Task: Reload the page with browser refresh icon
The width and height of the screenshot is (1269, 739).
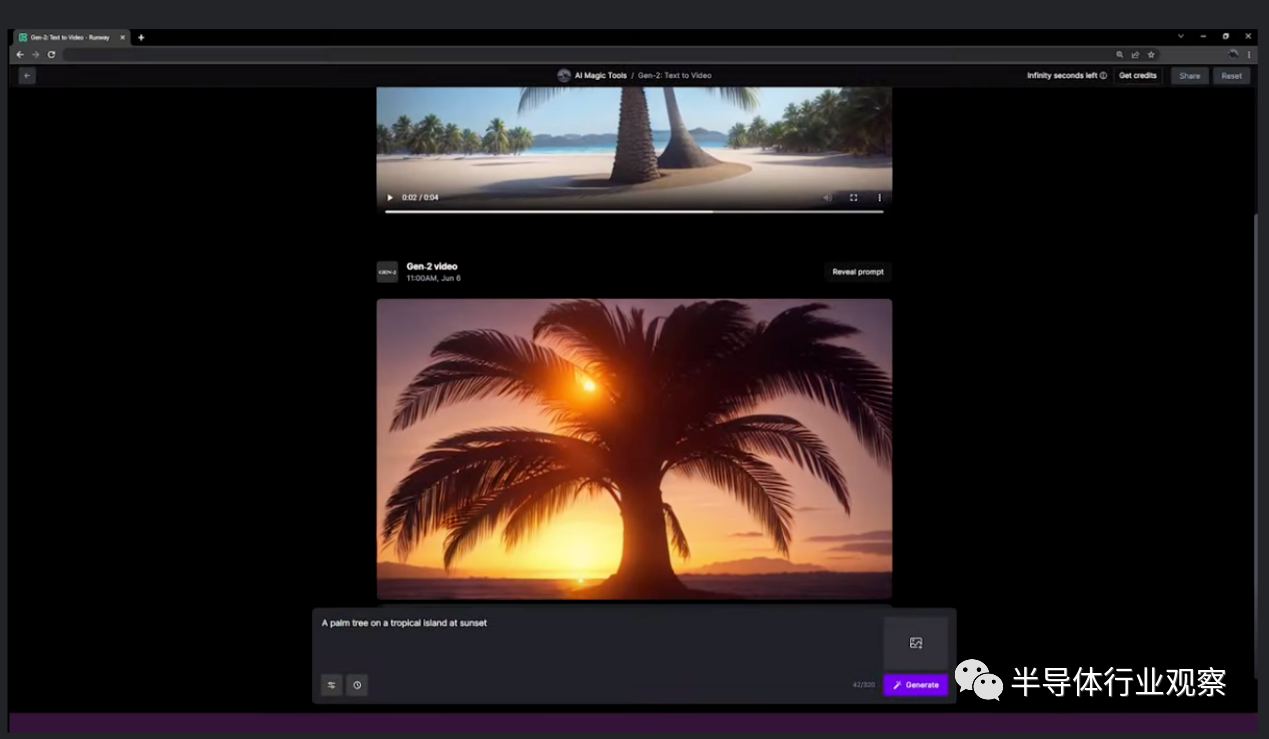Action: pos(51,55)
